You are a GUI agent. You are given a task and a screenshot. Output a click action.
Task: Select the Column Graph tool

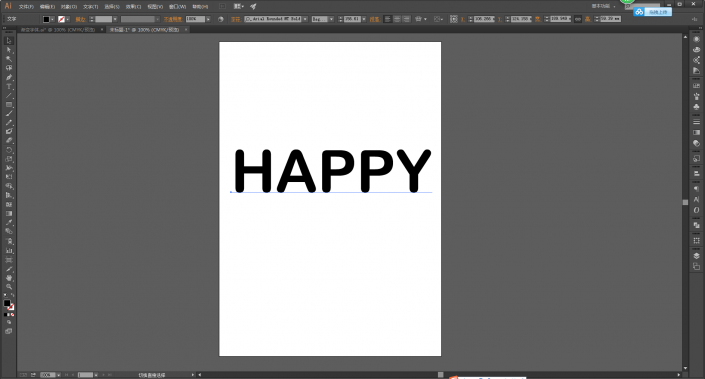tap(9, 250)
